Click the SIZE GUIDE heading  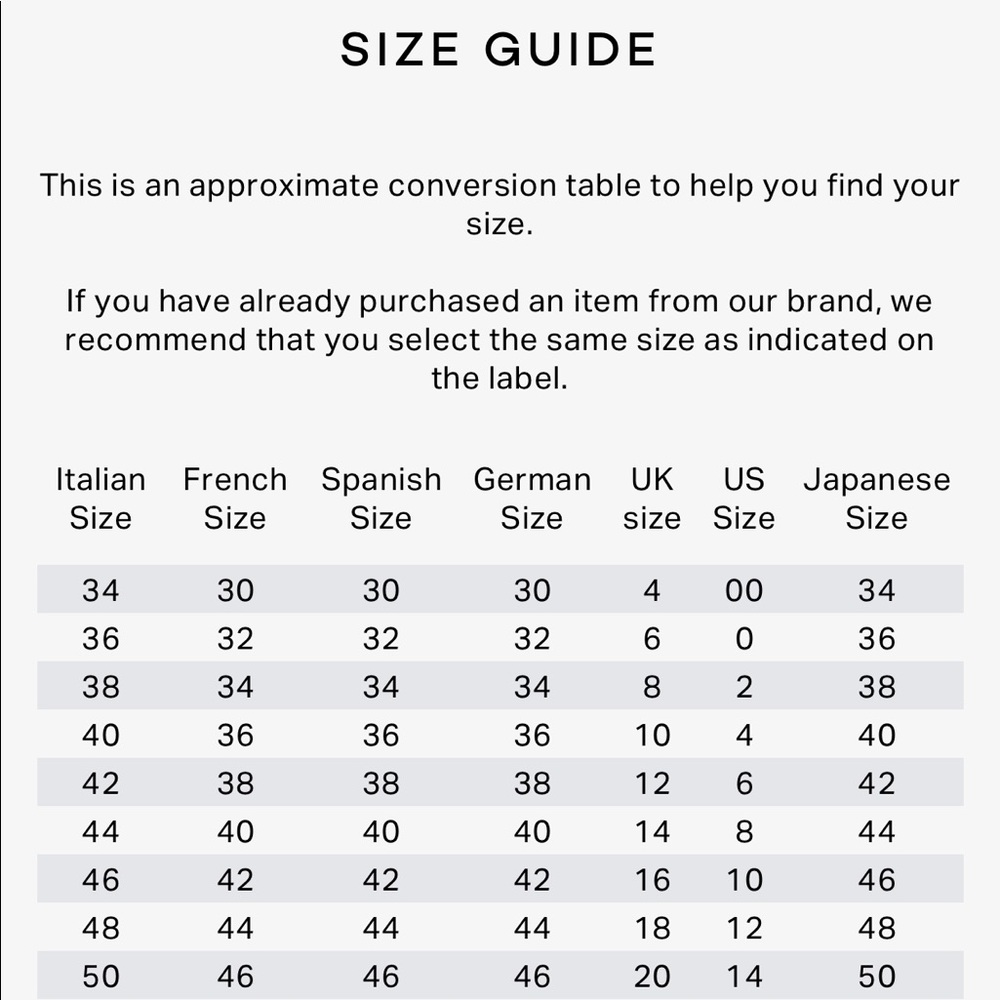[498, 50]
